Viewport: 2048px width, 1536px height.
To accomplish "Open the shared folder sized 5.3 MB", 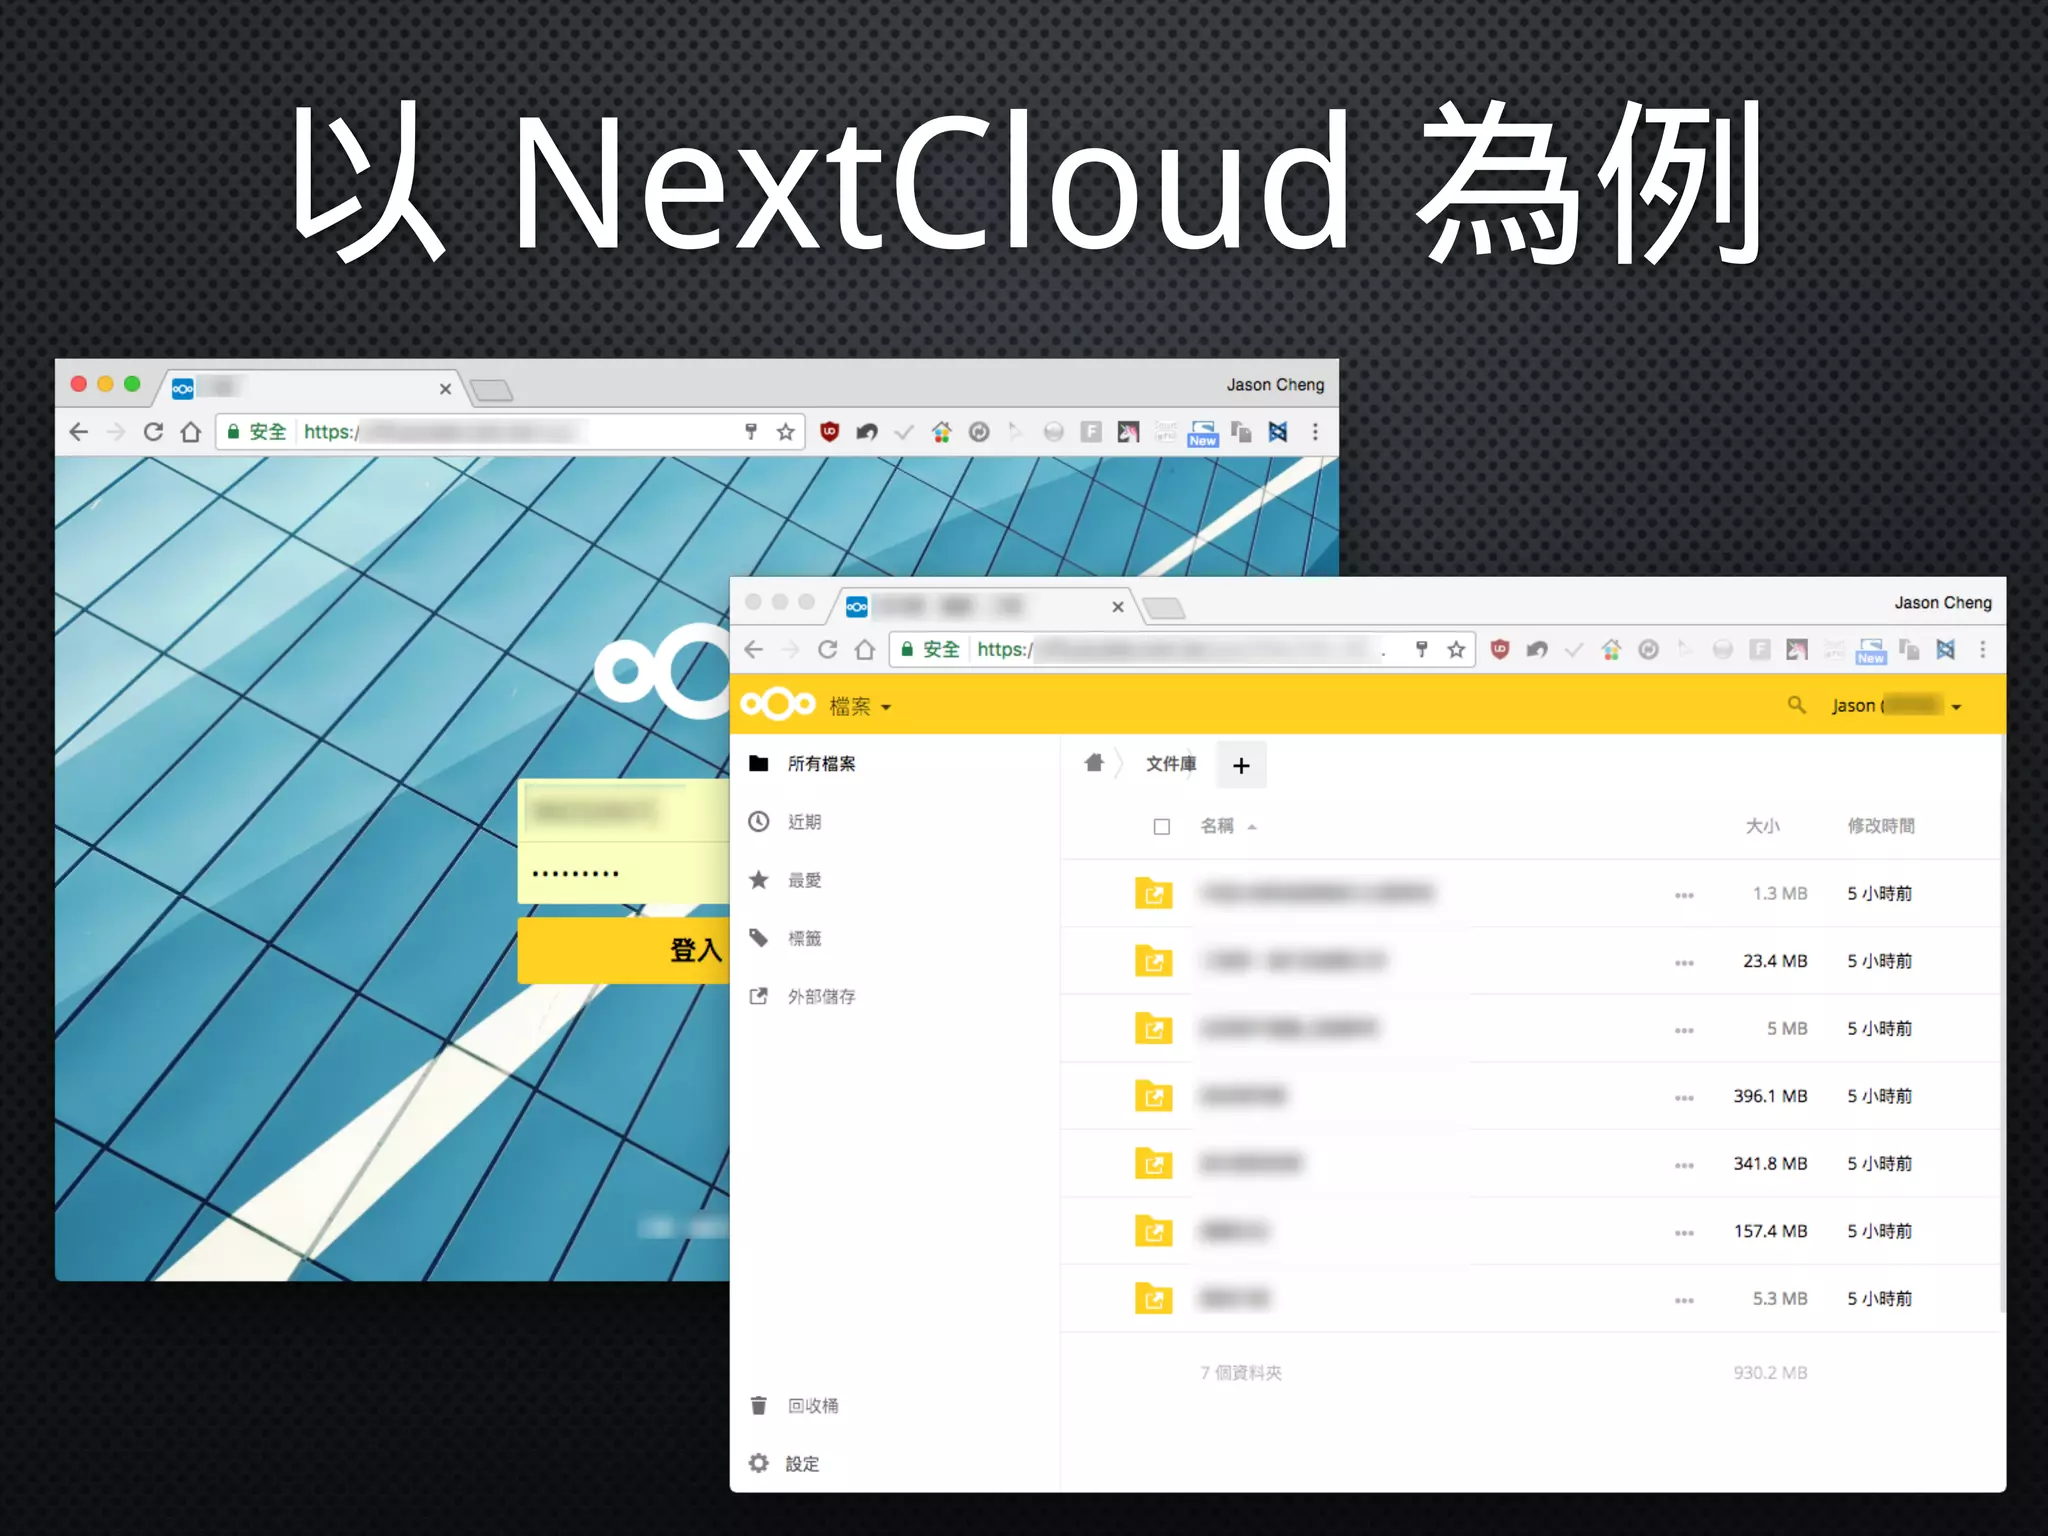I will coord(1153,1298).
